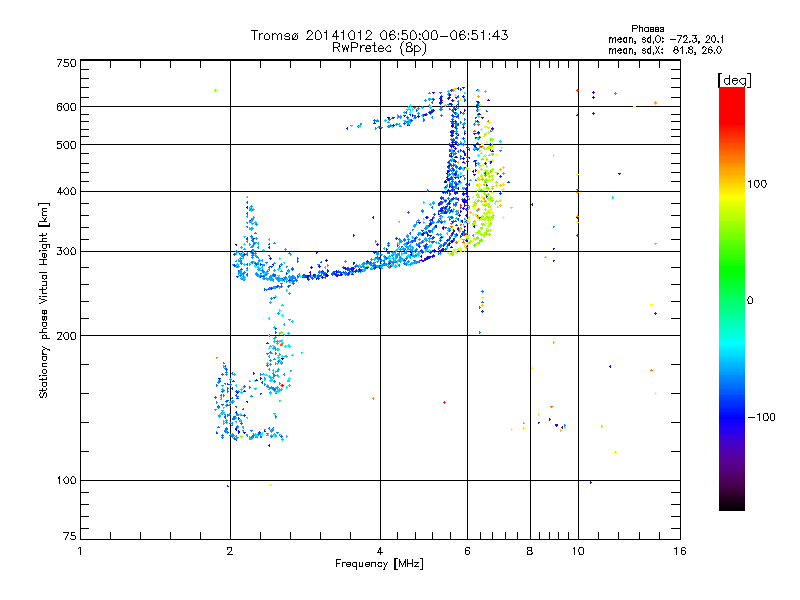The width and height of the screenshot is (800, 600).
Task: Click the x-axis tick label '2'
Action: [230, 551]
